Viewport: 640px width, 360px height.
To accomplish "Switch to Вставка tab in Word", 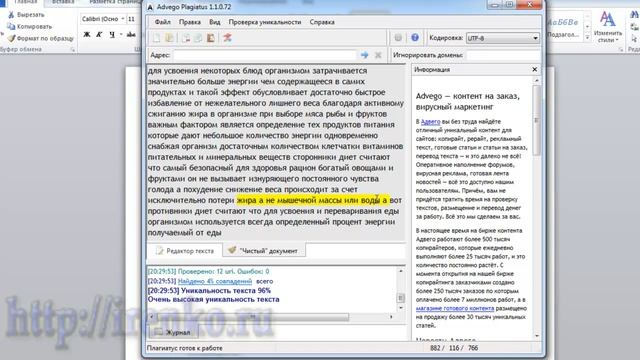I will (63, 2).
